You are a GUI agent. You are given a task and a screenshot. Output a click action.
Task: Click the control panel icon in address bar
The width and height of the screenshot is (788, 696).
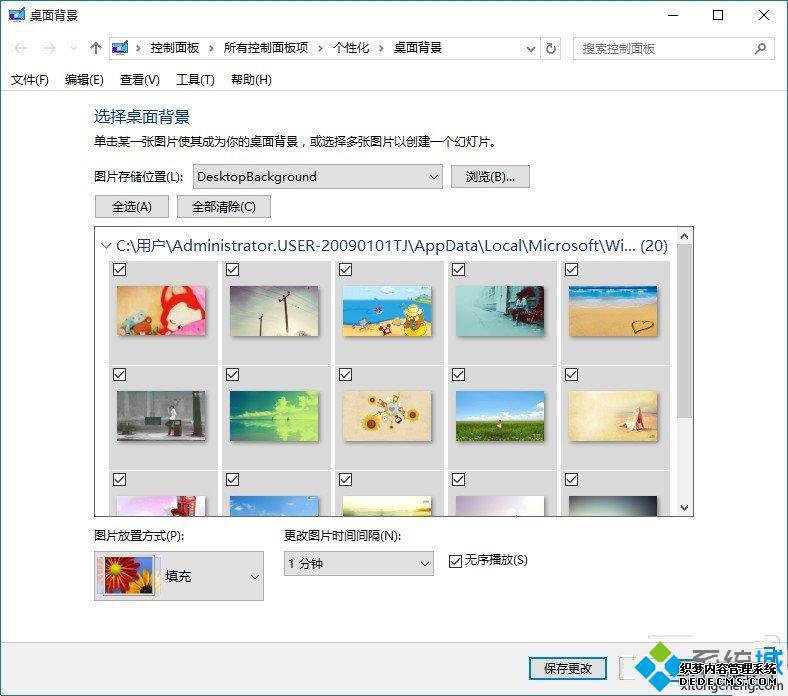[120, 48]
